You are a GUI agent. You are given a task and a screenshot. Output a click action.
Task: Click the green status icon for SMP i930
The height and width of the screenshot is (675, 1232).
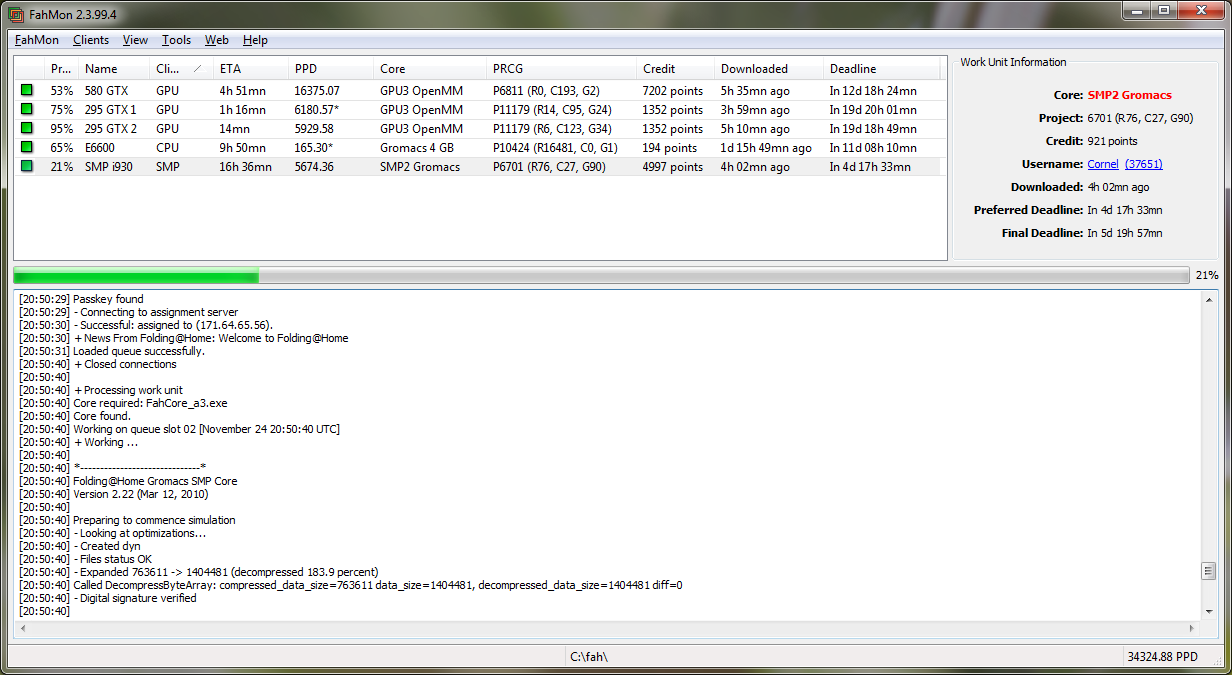pyautogui.click(x=27, y=167)
